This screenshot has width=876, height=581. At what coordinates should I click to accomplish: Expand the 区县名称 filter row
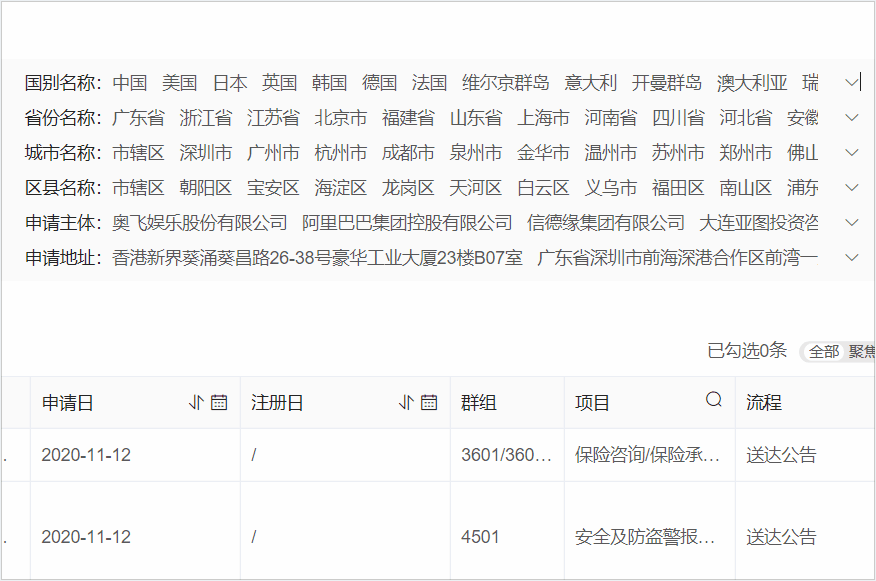(x=852, y=188)
